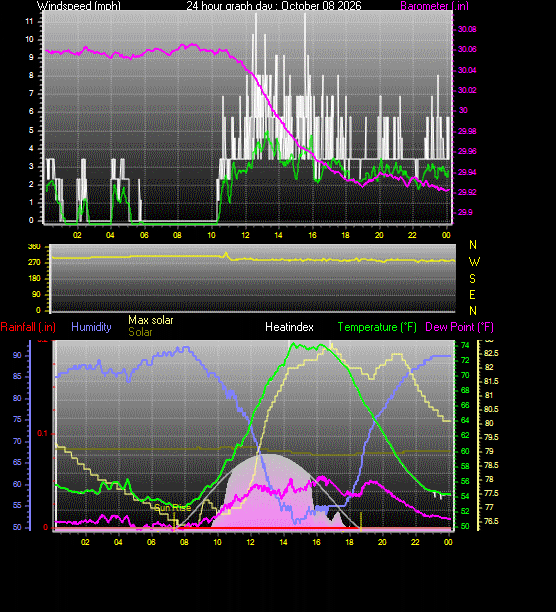Image resolution: width=556 pixels, height=612 pixels.
Task: Click the "29.9" barometer axis value
Action: coord(465,212)
